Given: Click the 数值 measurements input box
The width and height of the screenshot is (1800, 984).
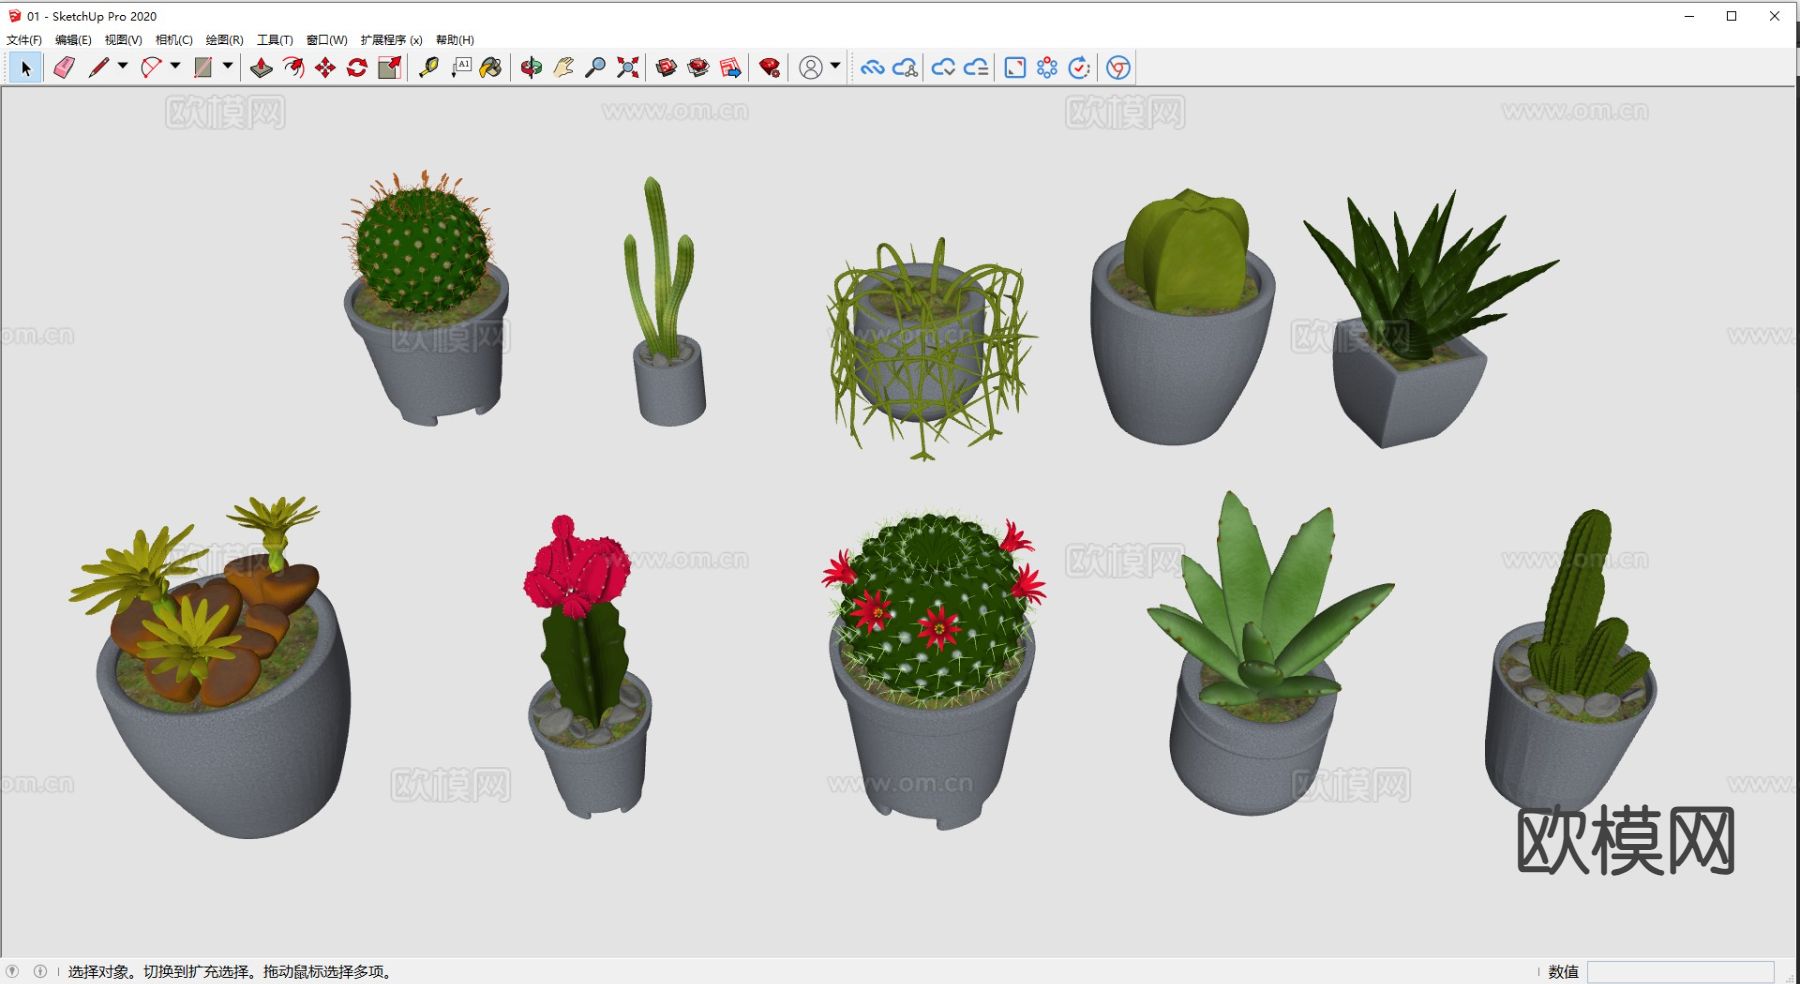Looking at the screenshot, I should point(1680,972).
